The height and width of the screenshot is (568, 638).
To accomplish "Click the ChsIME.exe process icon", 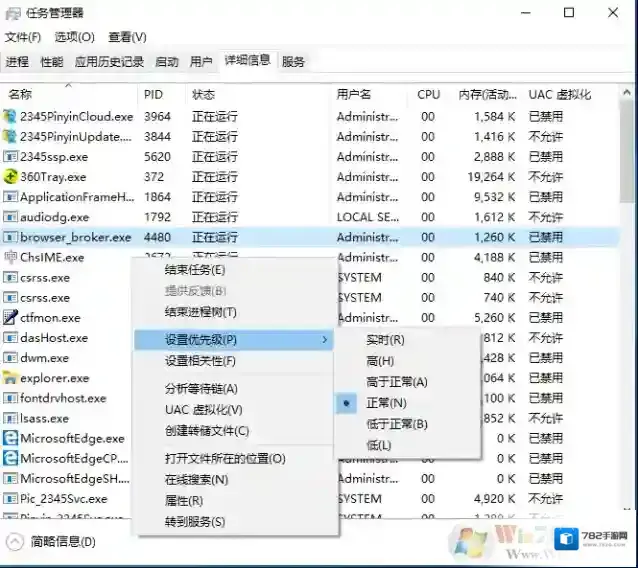I will pos(10,257).
